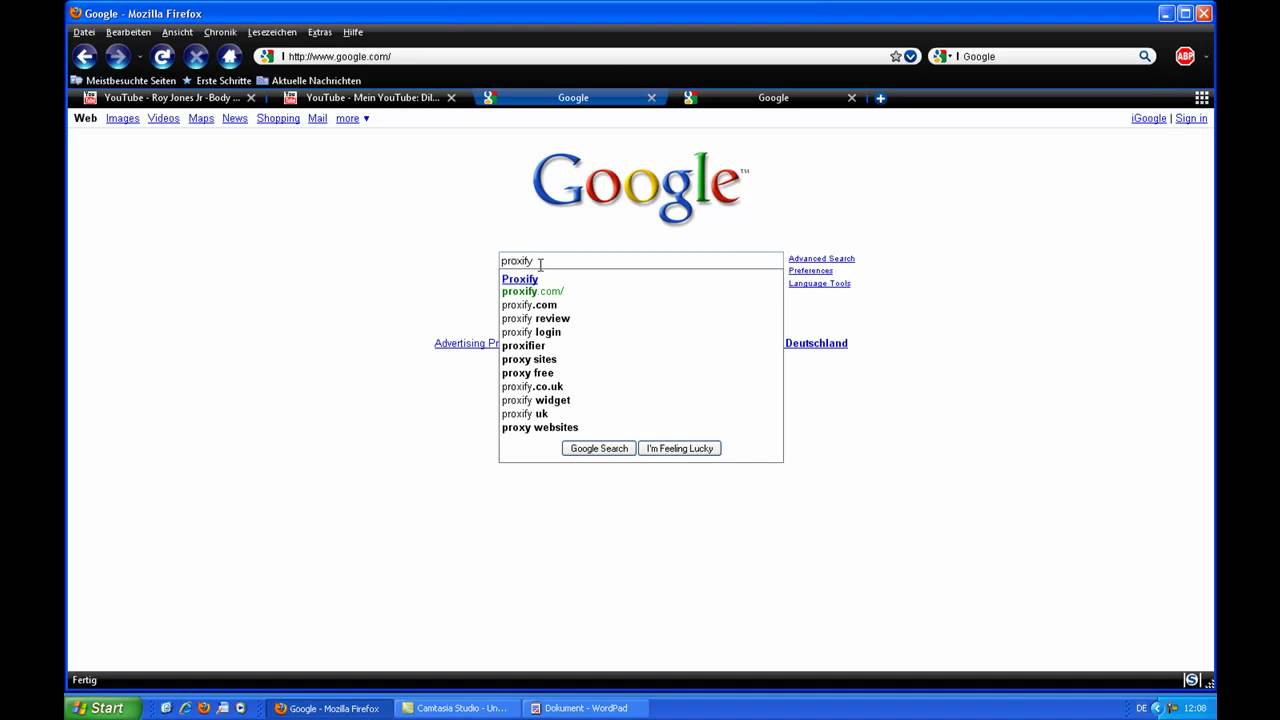Select suggestion 'proxify login'
This screenshot has width=1280, height=720.
pyautogui.click(x=531, y=332)
